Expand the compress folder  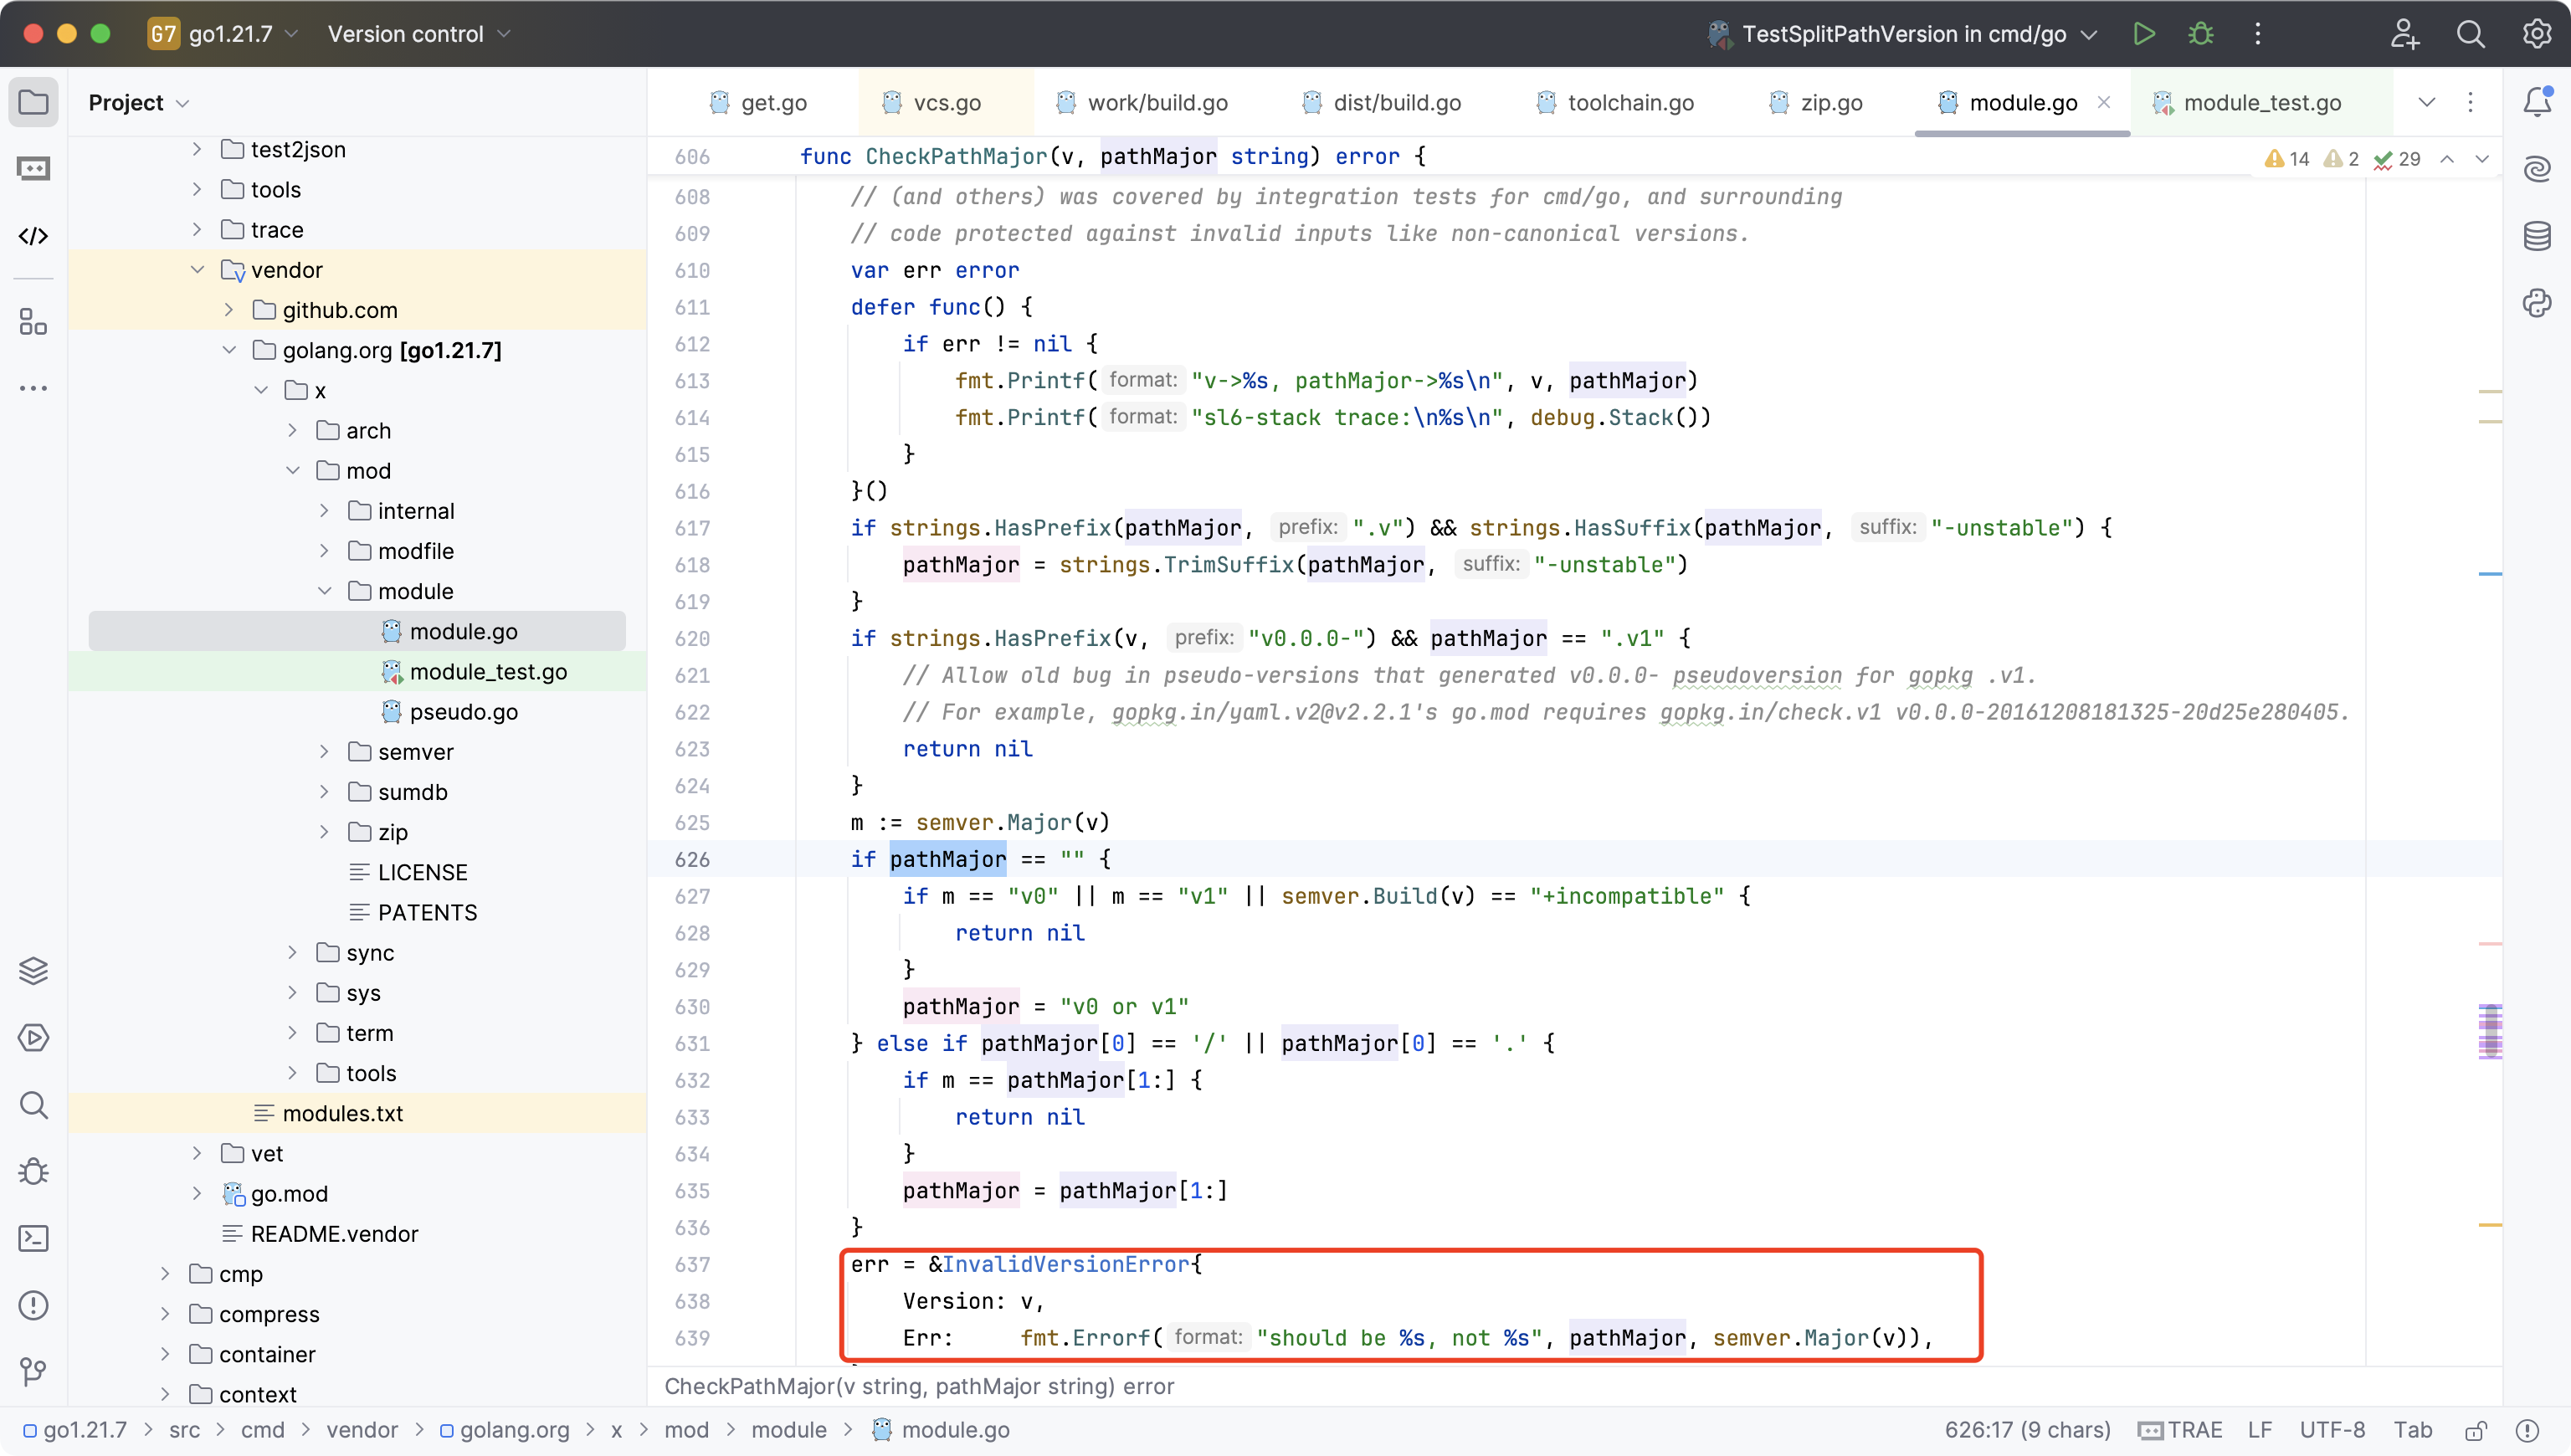pos(165,1314)
